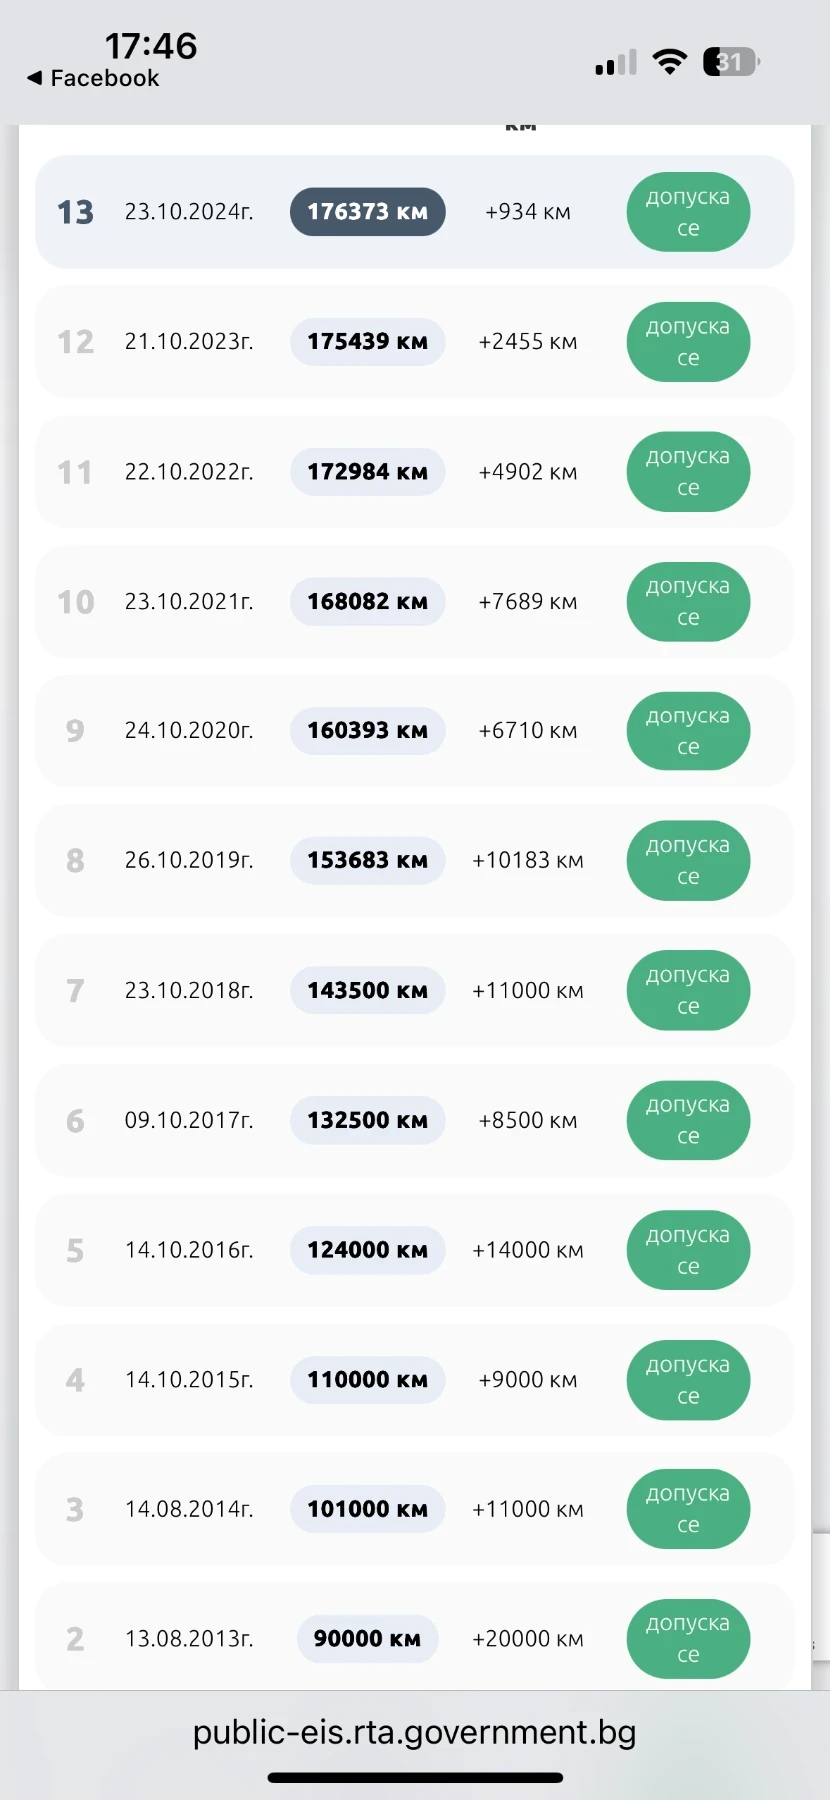Tap 'допуска се' status for row 9
830x1800 pixels.
(688, 731)
